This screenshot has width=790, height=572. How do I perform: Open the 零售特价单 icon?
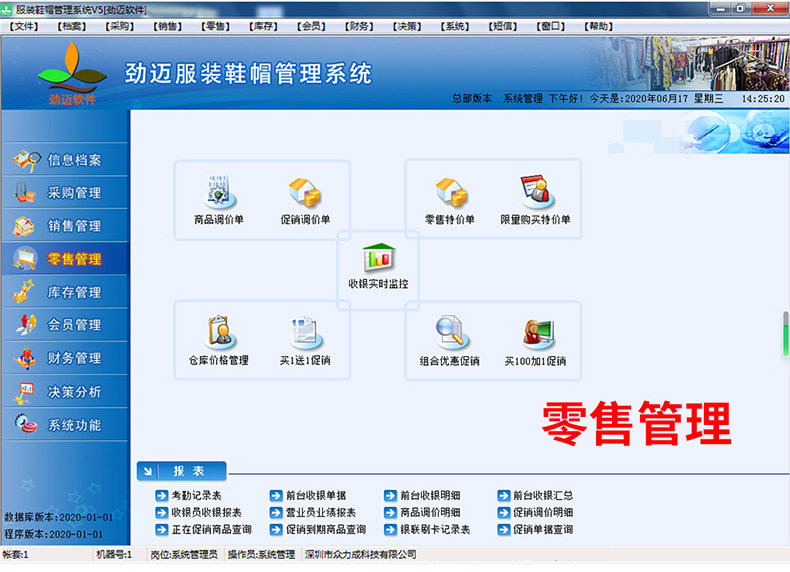(450, 192)
